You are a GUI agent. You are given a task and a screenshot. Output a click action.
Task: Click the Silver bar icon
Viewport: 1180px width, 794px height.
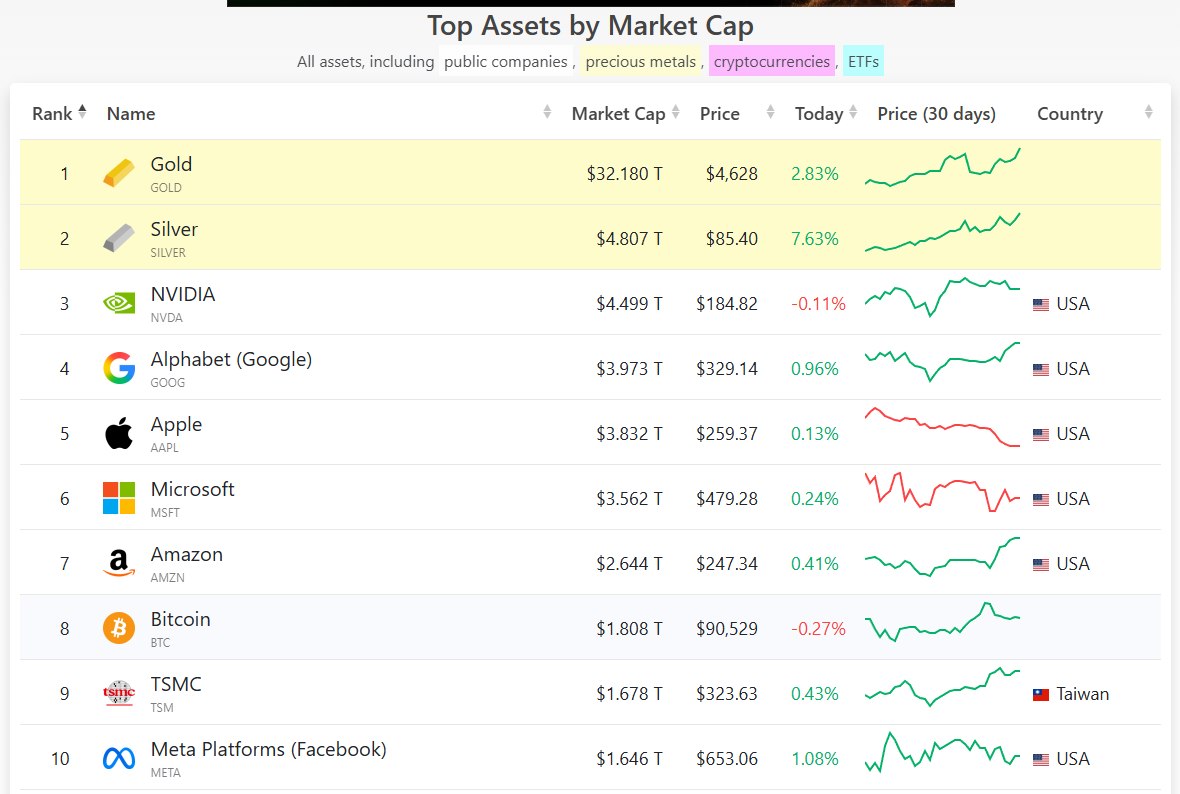click(118, 238)
